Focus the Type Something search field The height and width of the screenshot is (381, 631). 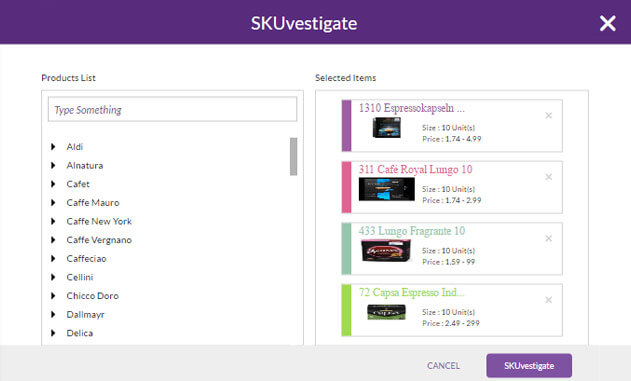[x=172, y=109]
